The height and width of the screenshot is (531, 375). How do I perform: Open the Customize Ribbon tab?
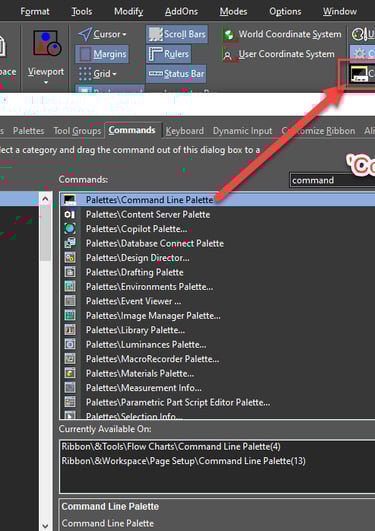point(318,131)
